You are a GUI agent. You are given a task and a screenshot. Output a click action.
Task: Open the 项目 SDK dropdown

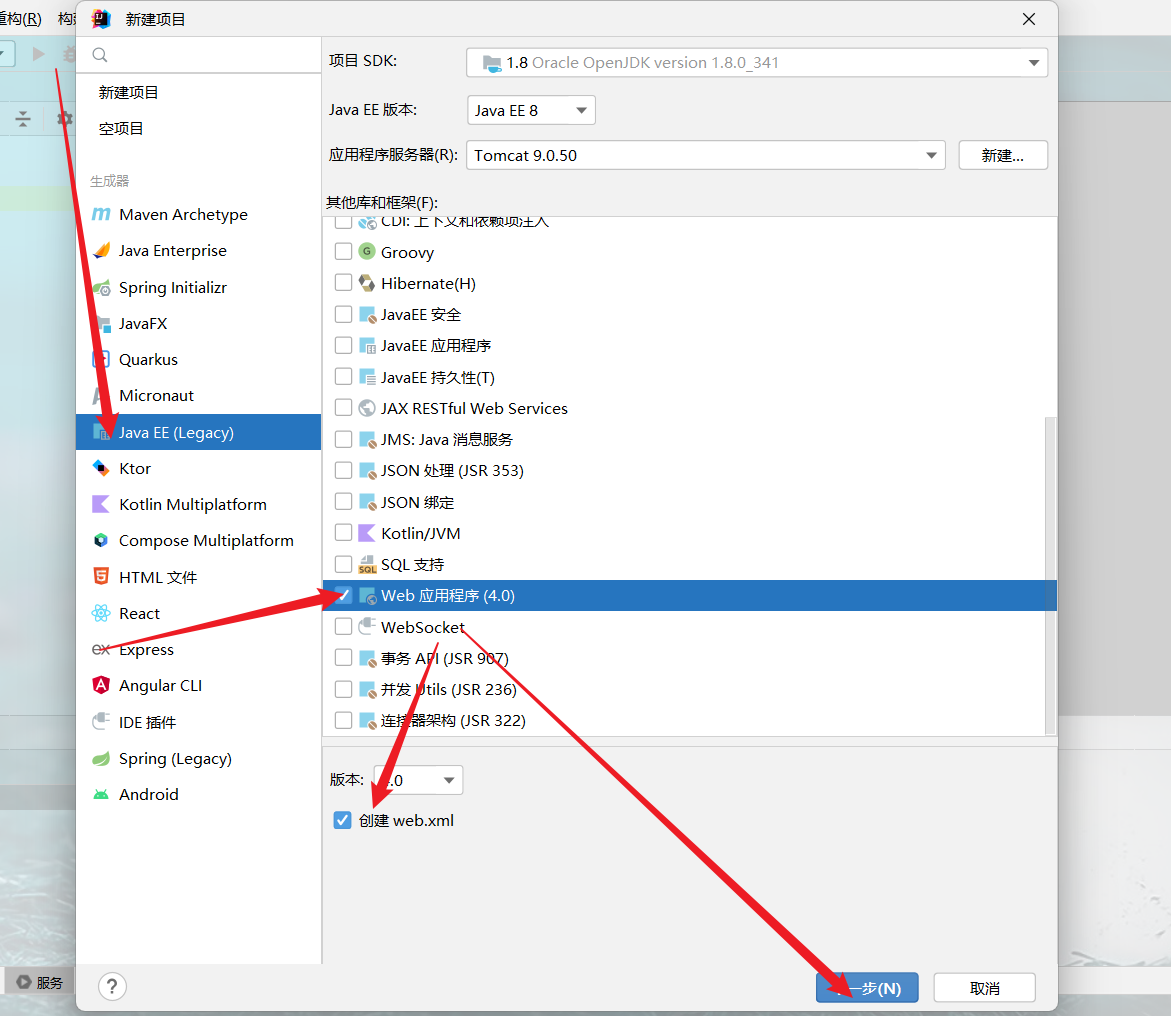(x=757, y=63)
